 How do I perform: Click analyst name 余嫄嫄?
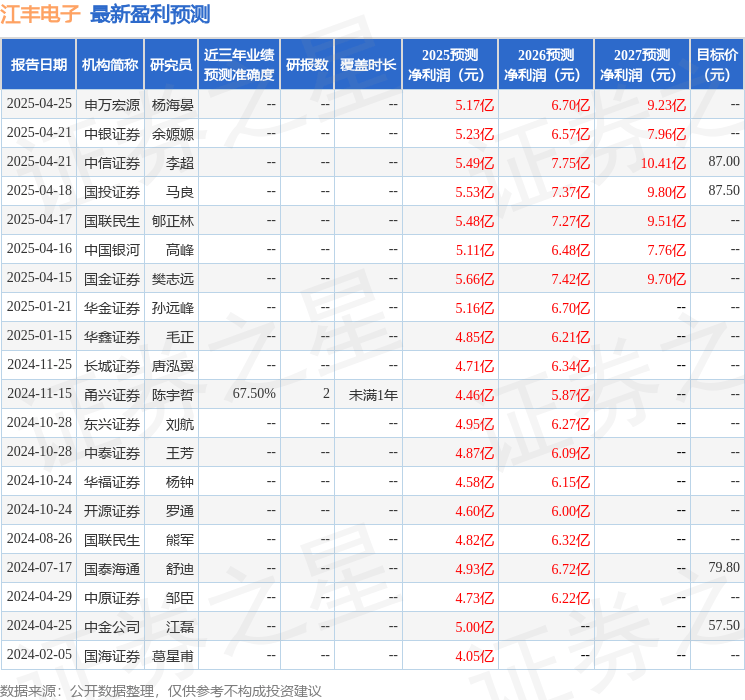click(x=172, y=134)
